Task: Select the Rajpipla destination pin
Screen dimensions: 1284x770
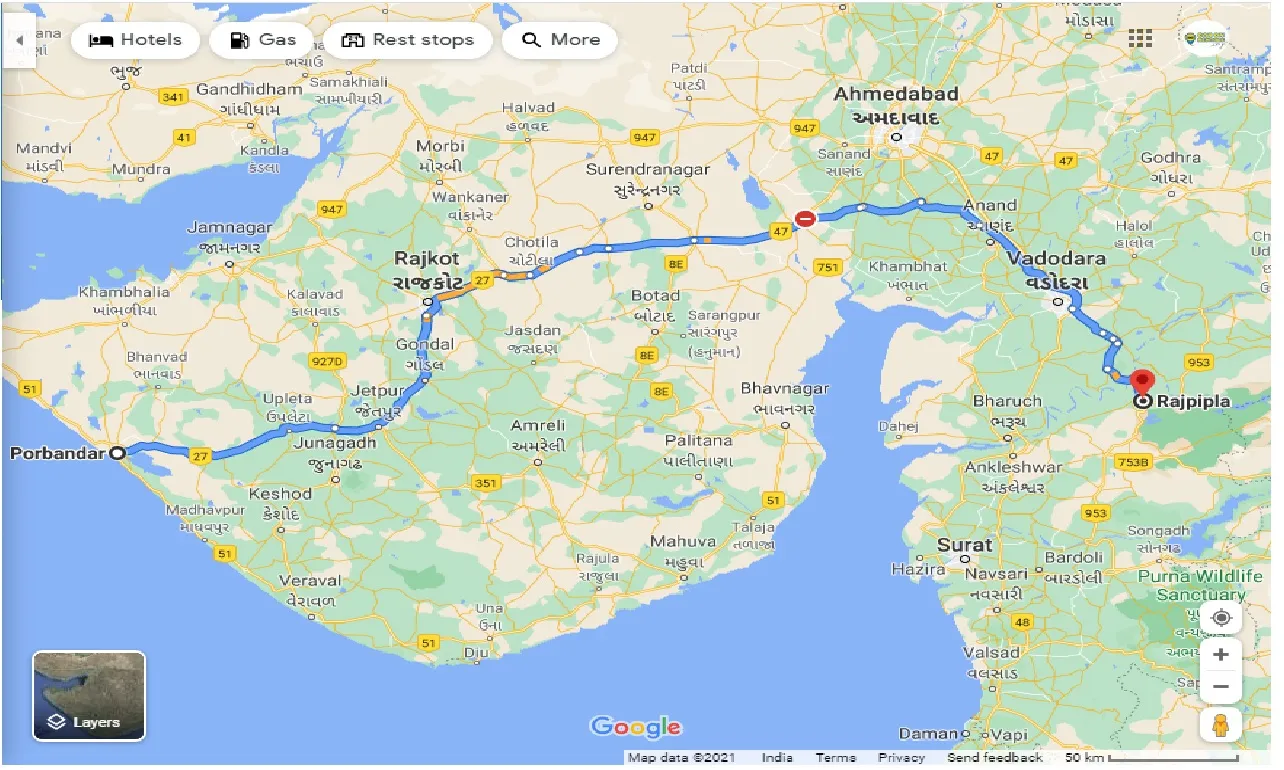Action: 1143,381
